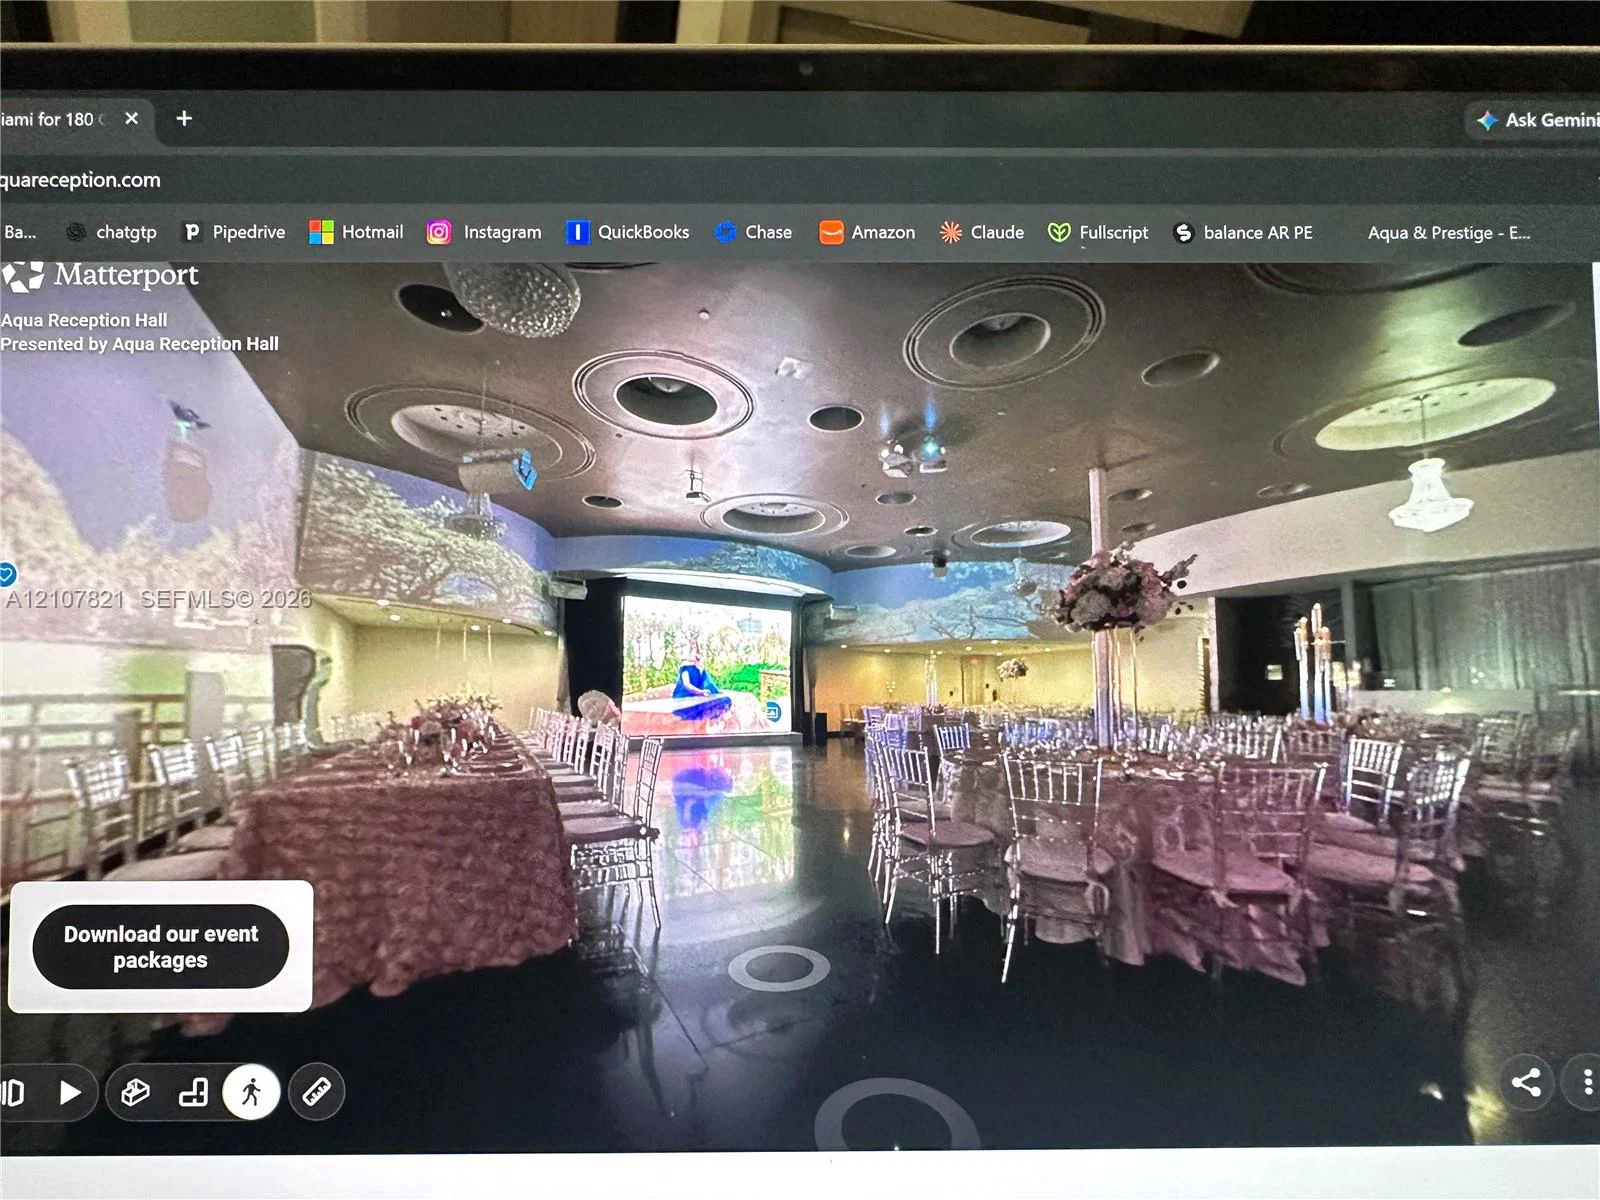1600x1200 pixels.
Task: Open the Pipedrive bookmark
Action: 234,232
